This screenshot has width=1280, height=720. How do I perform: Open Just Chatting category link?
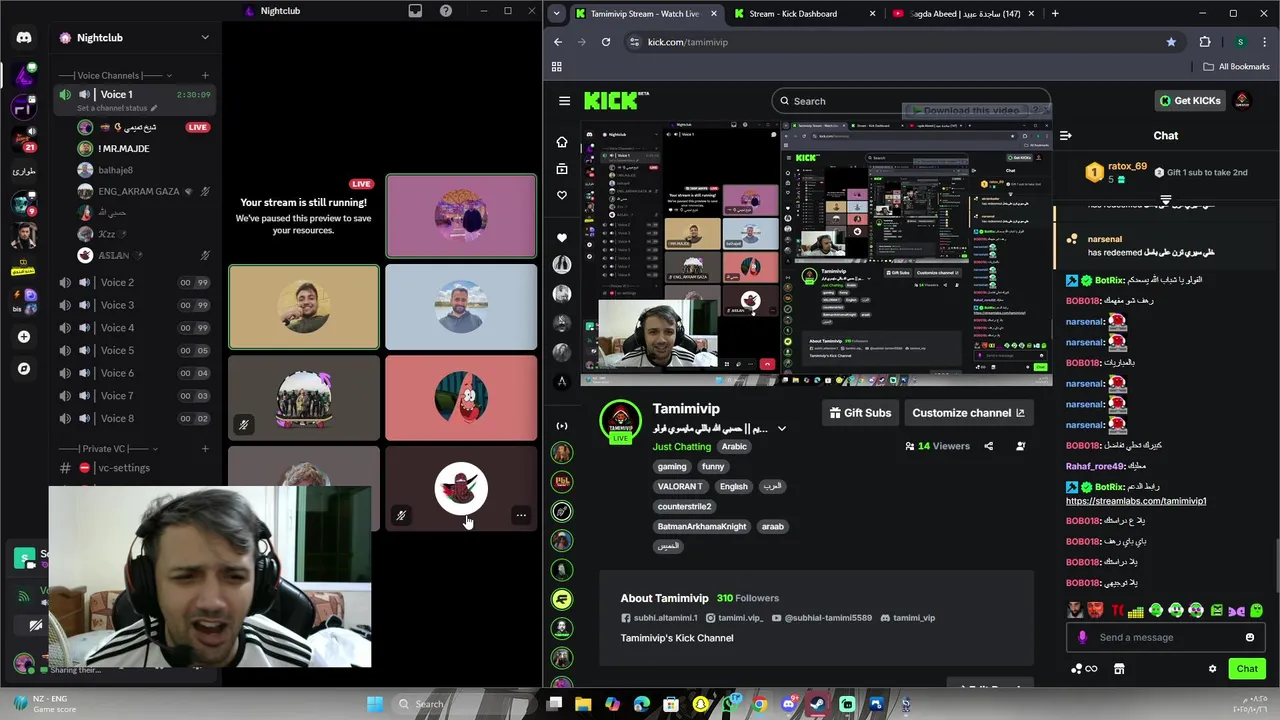tap(682, 447)
